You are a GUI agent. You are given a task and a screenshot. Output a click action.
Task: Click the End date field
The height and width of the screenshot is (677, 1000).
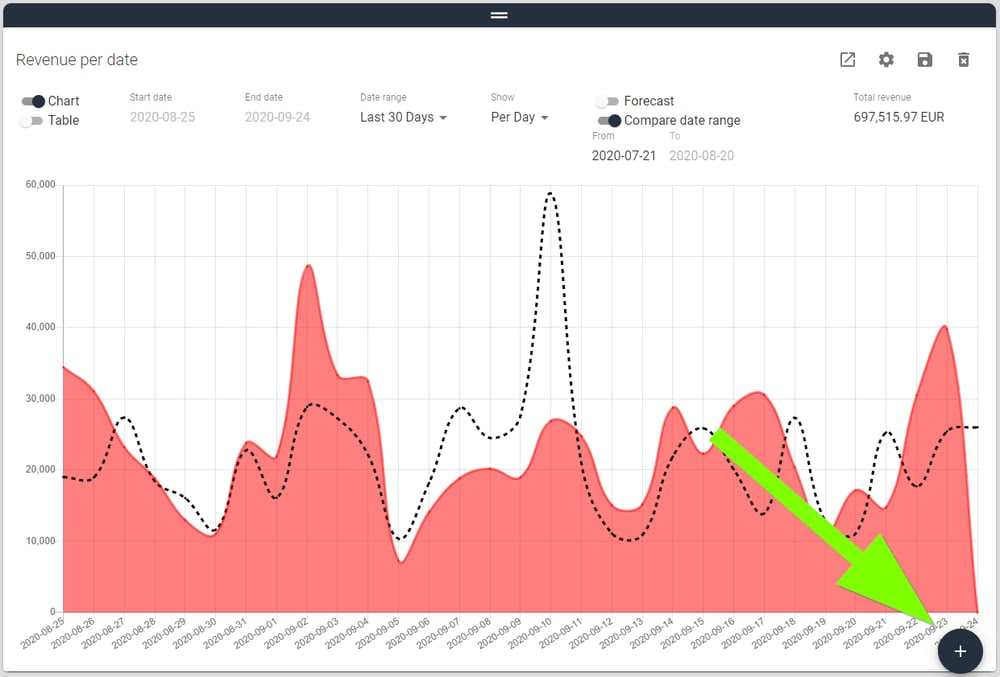(277, 117)
